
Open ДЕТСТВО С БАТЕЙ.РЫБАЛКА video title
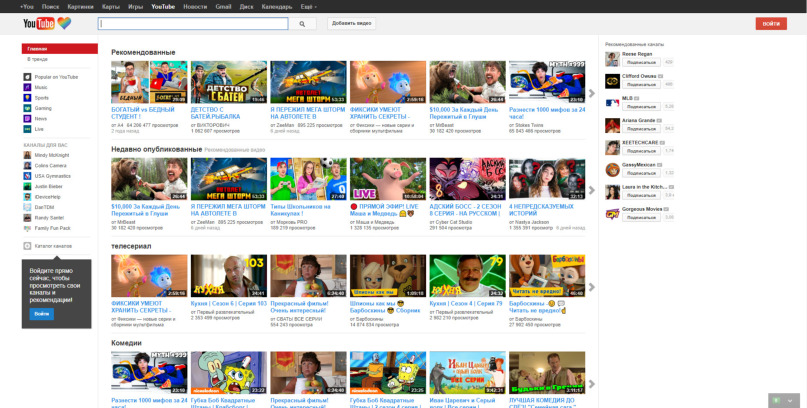(x=215, y=113)
